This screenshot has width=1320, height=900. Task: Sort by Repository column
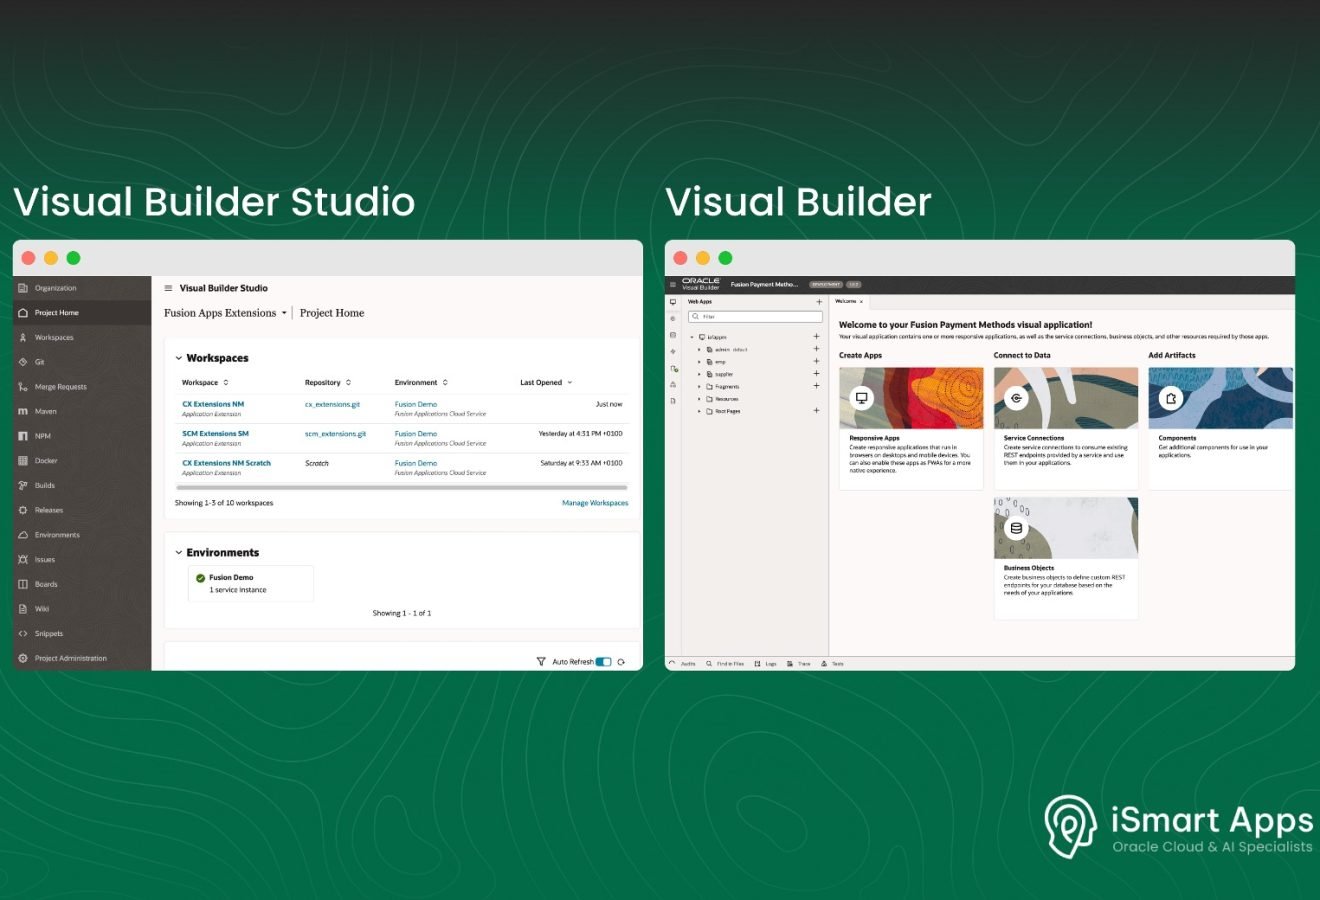pyautogui.click(x=328, y=383)
